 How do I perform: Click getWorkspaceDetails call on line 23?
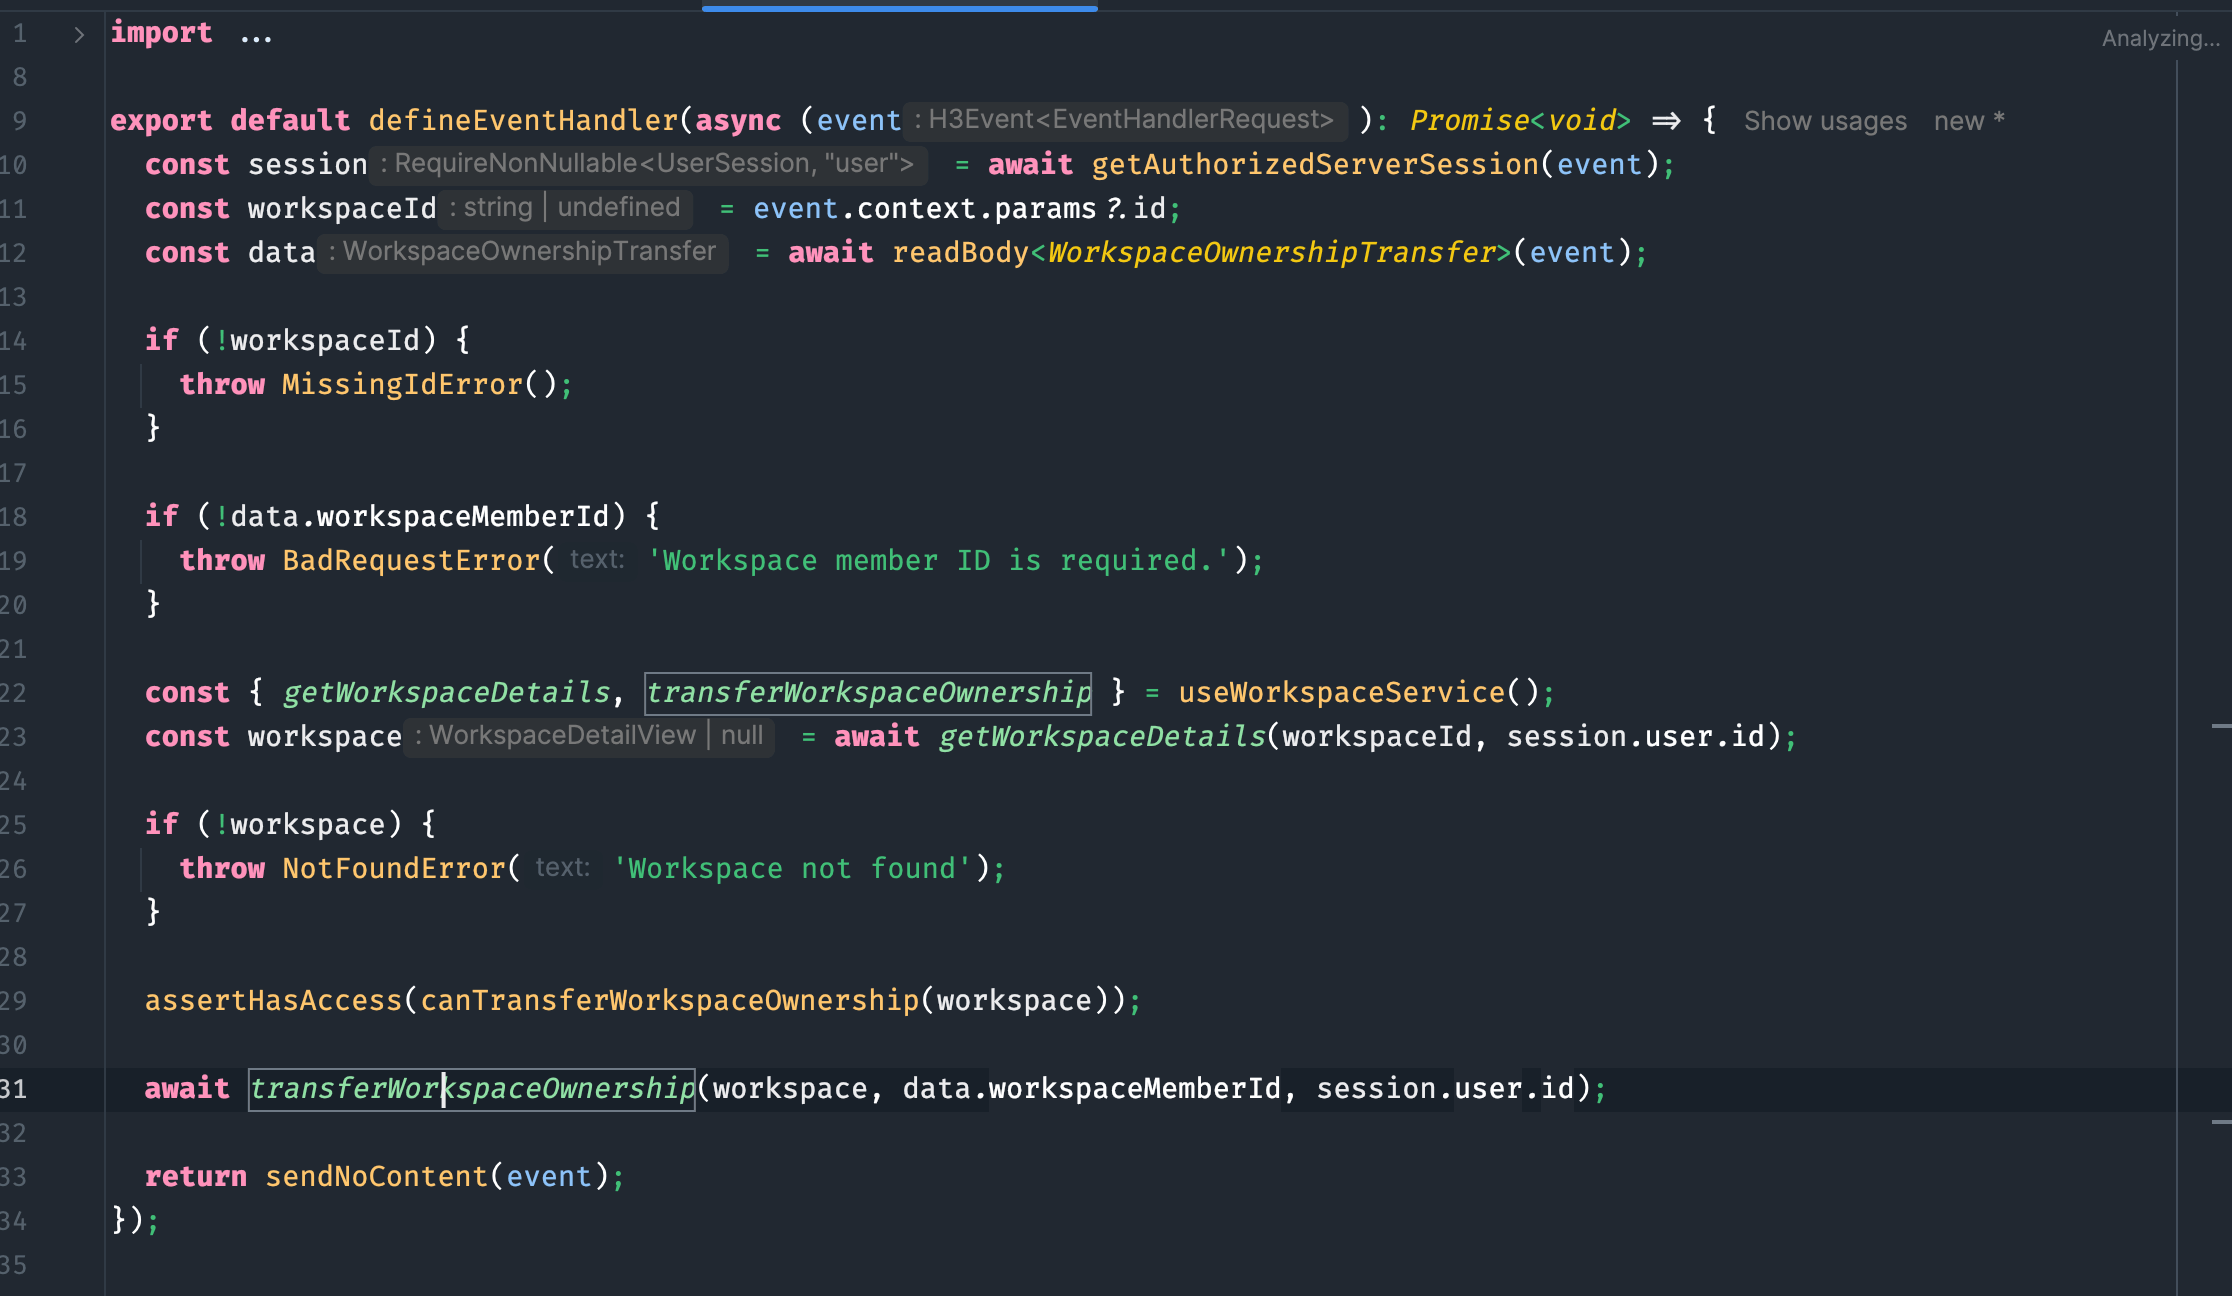pyautogui.click(x=1102, y=736)
